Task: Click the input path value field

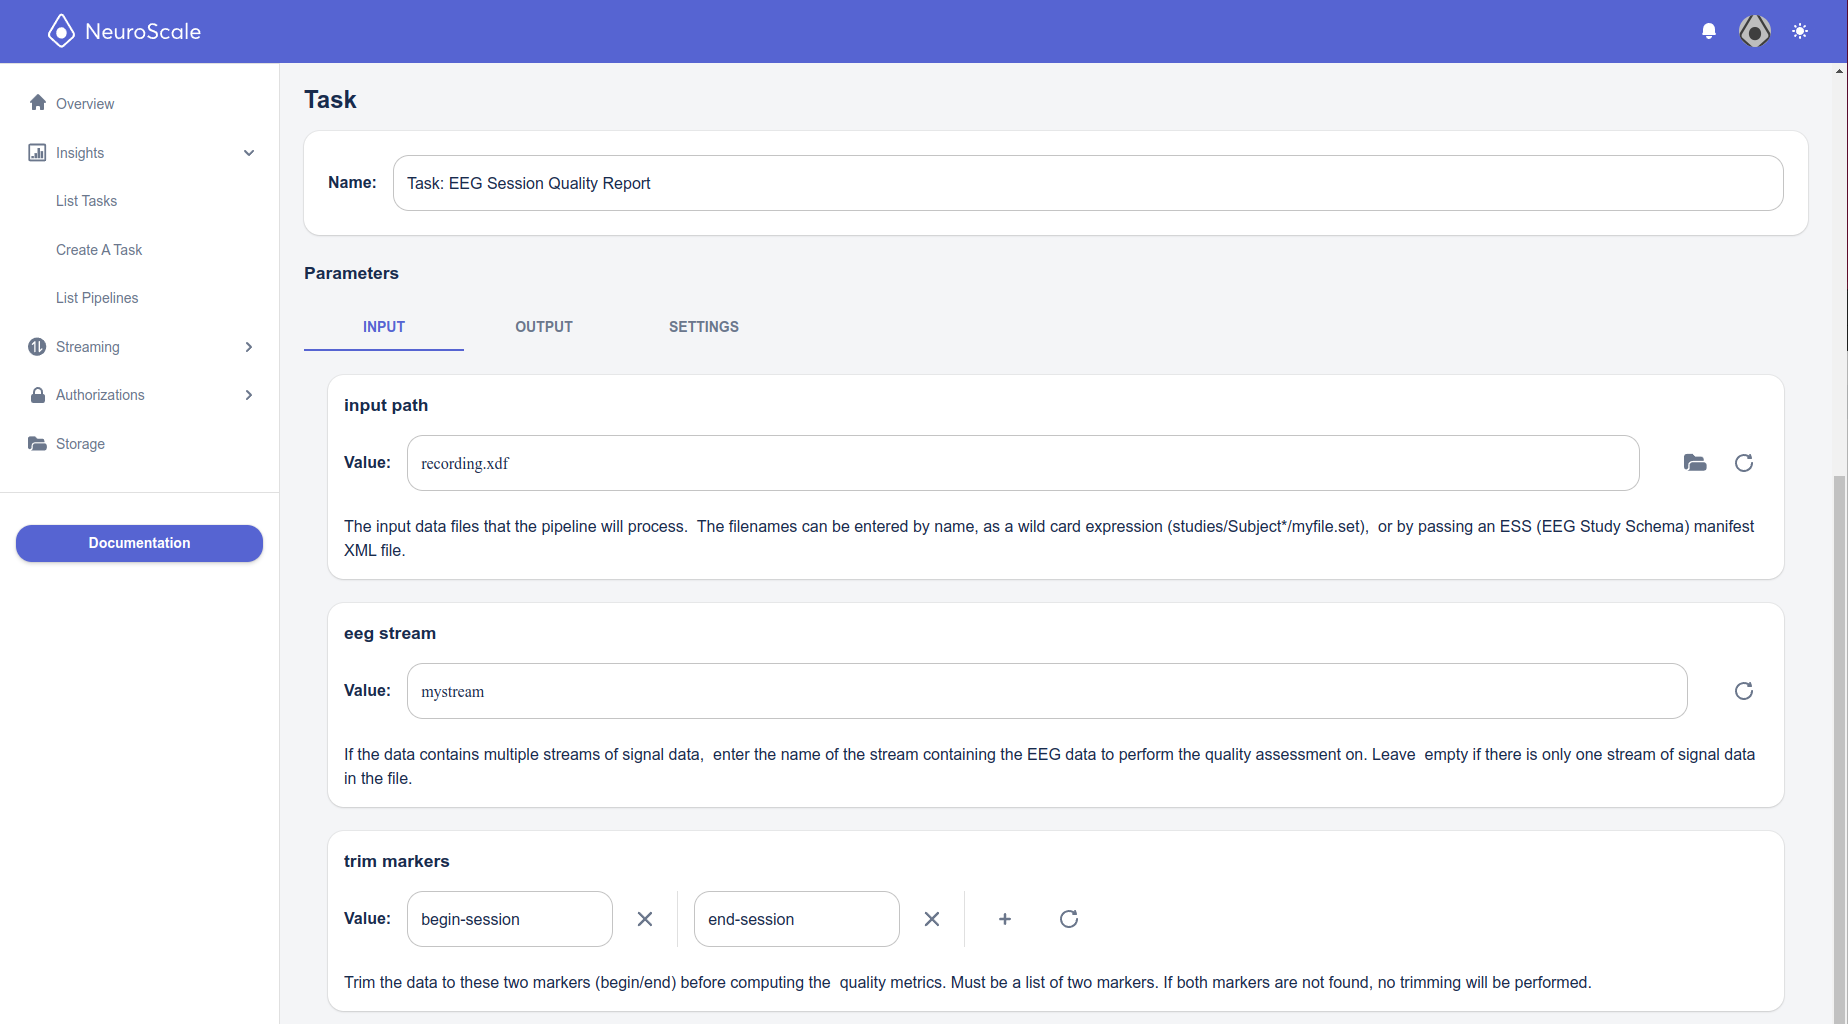Action: tap(1023, 463)
